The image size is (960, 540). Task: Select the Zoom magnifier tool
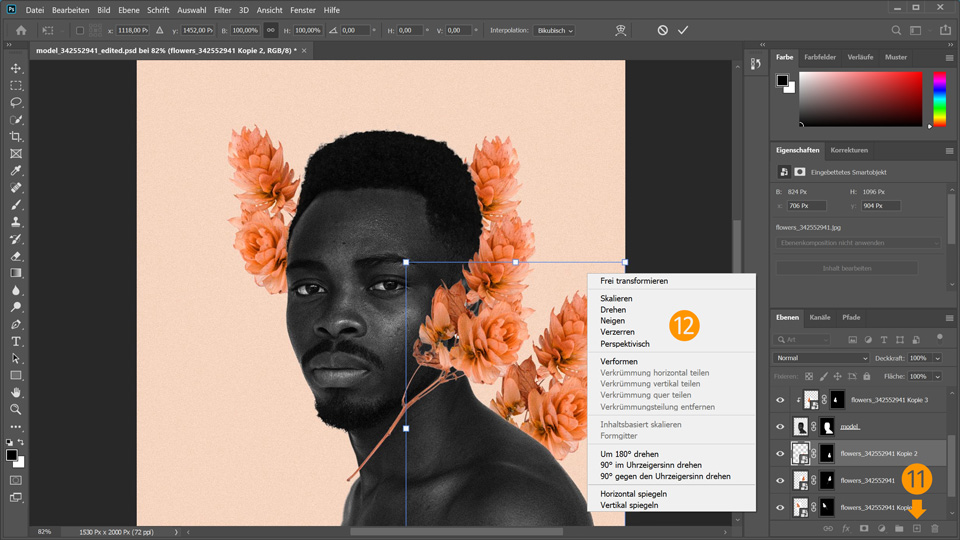[16, 410]
